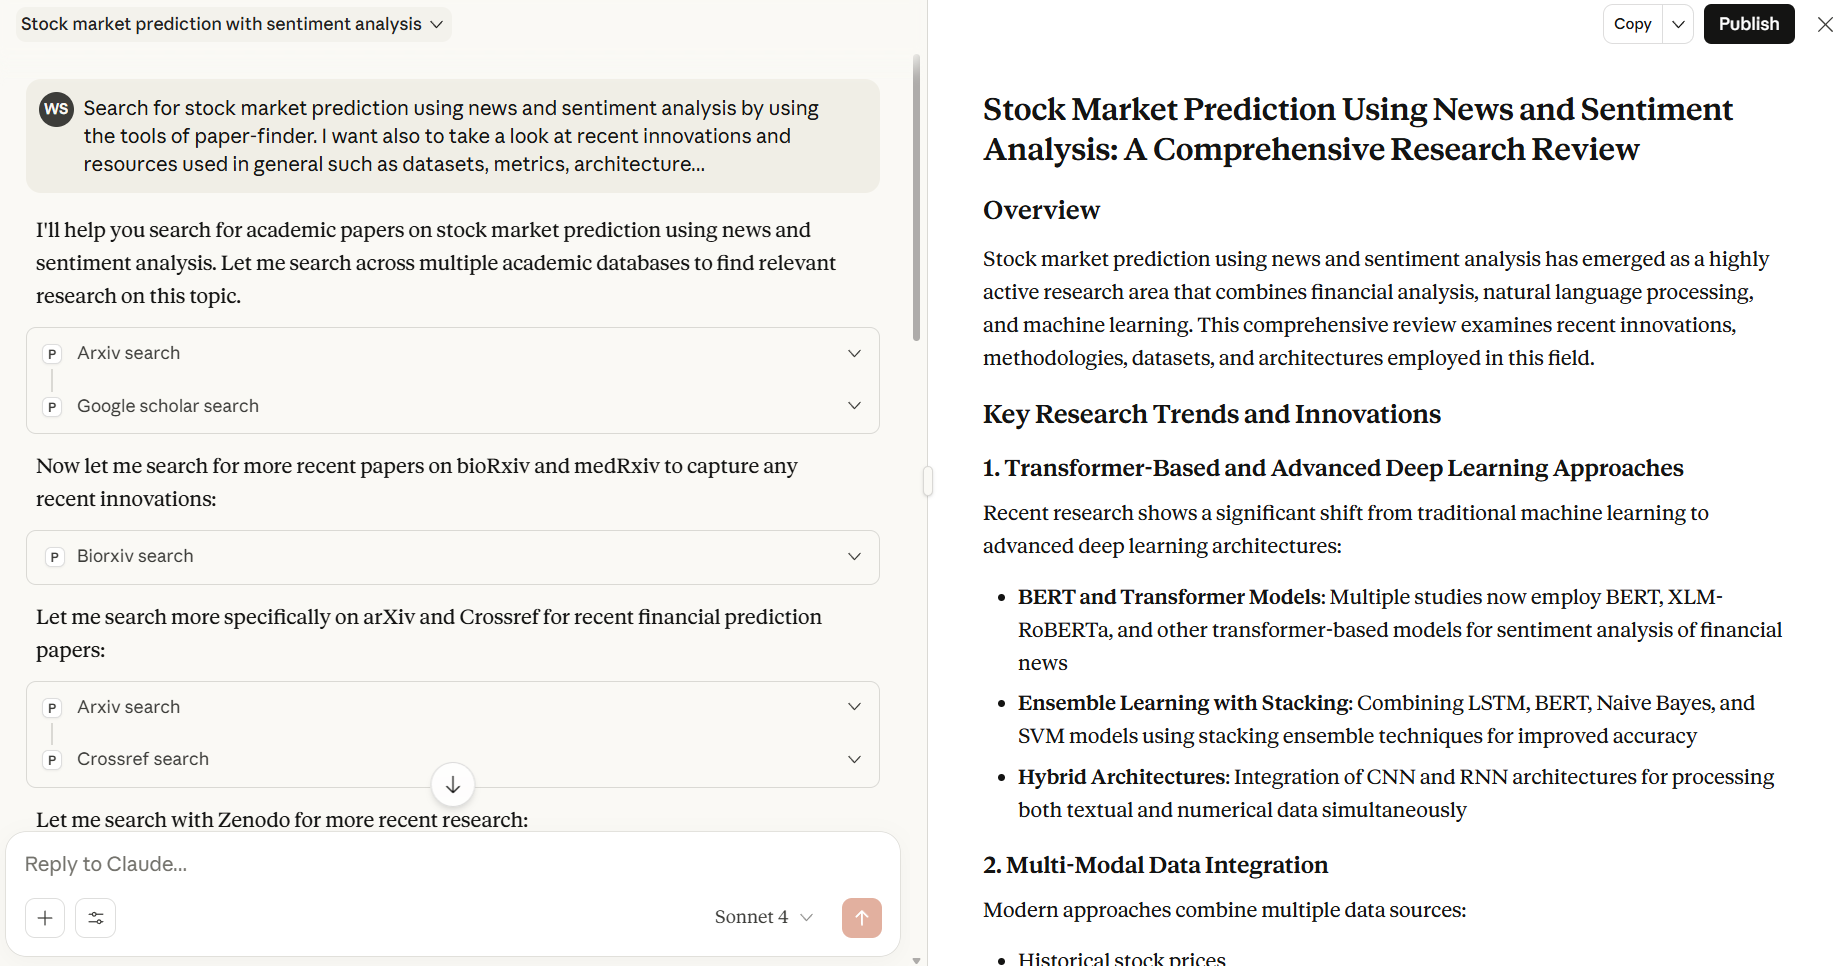Click the P icon beside Google scholar search
The height and width of the screenshot is (966, 1833).
[x=52, y=407]
